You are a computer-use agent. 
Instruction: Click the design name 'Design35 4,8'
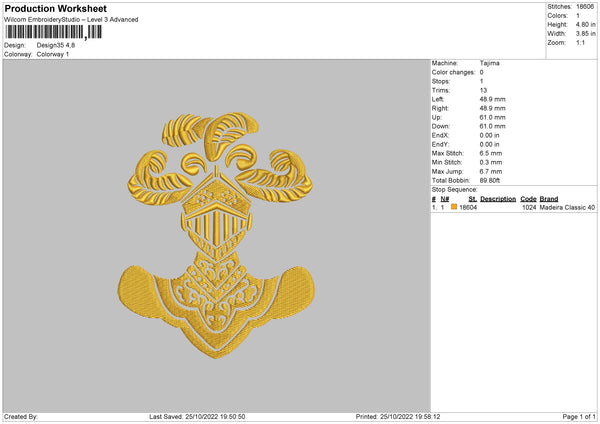pos(56,45)
